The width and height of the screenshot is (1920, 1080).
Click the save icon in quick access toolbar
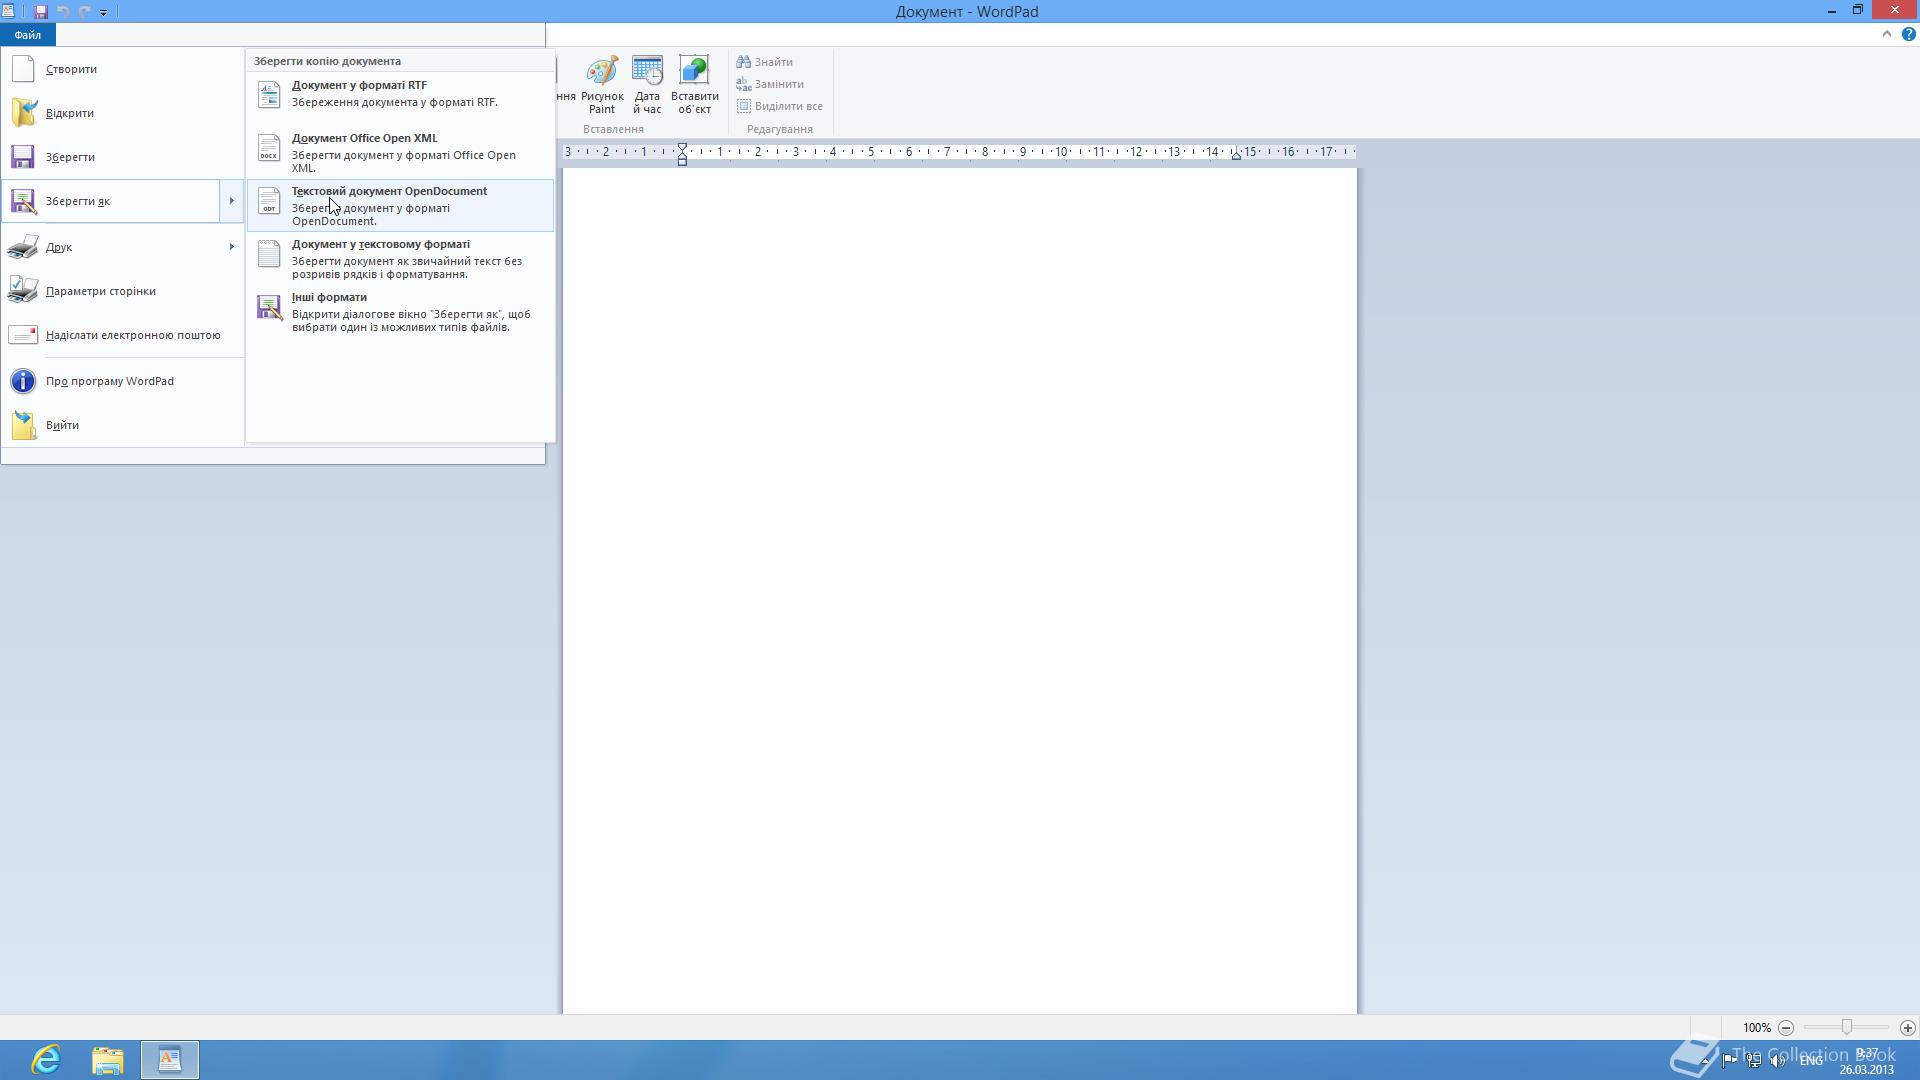click(x=41, y=12)
